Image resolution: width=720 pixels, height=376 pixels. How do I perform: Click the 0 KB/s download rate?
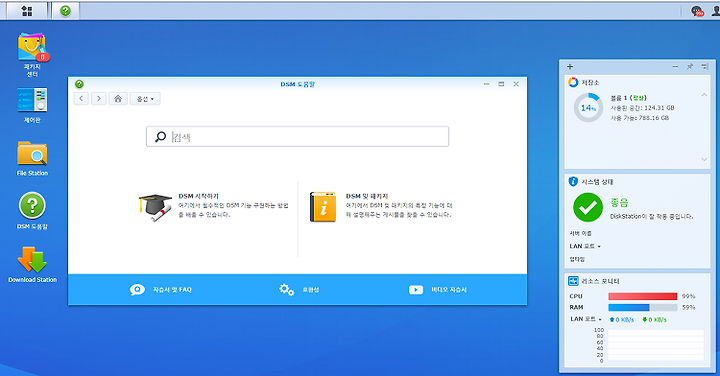654,320
